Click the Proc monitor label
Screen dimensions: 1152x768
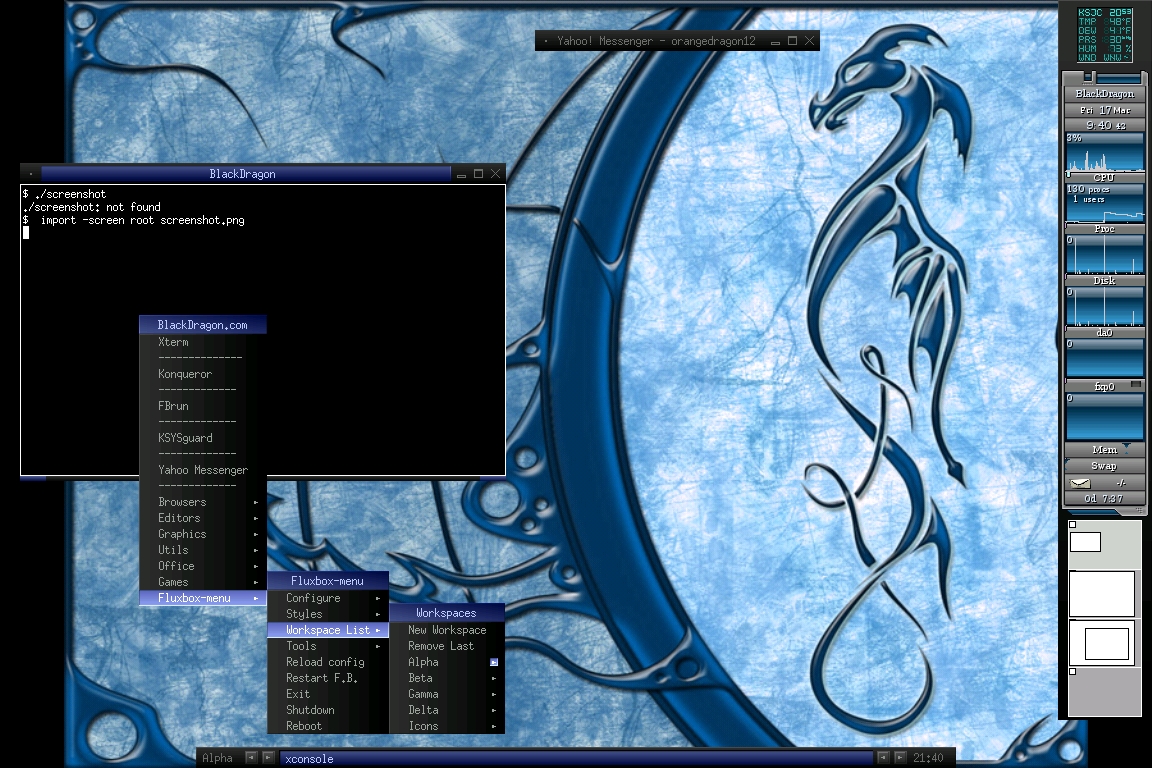1104,229
